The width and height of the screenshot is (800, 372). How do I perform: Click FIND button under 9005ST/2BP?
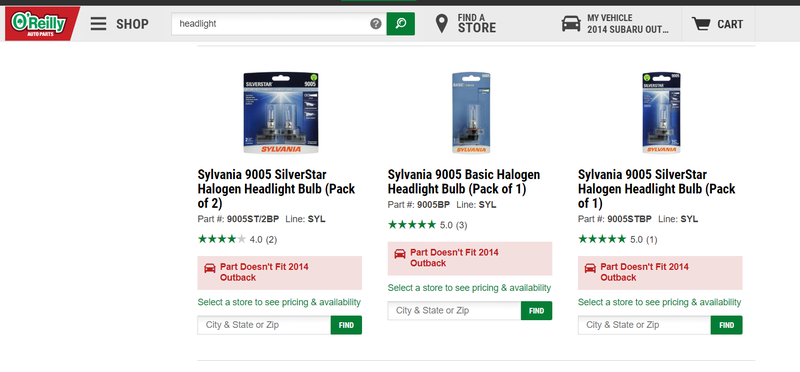click(346, 325)
